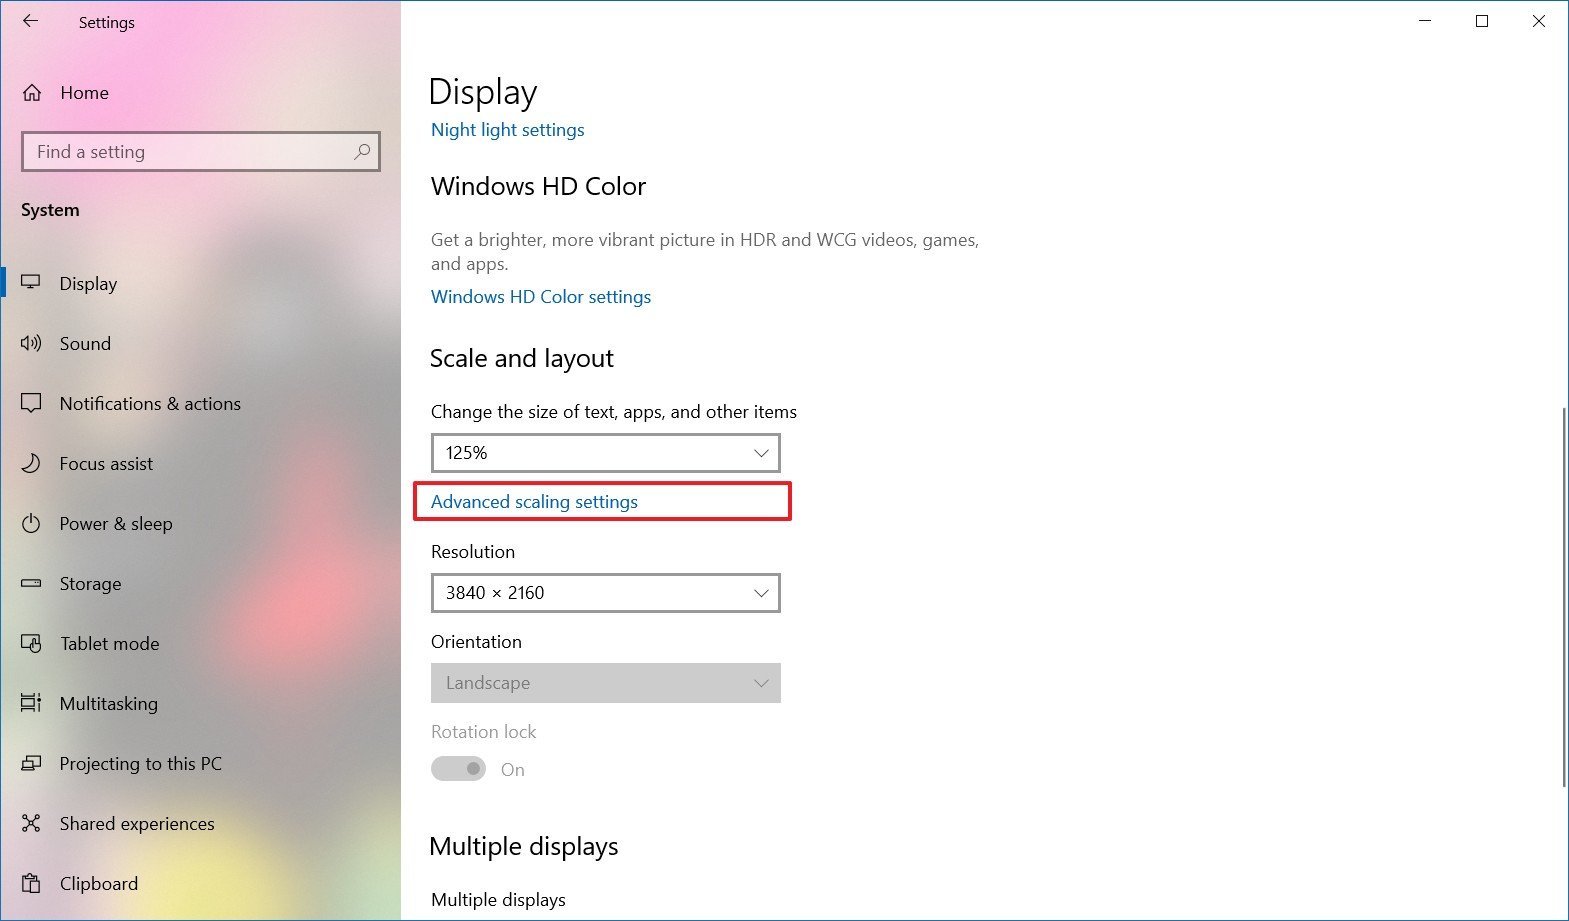The width and height of the screenshot is (1569, 921).
Task: Click the Display page title
Action: [x=483, y=92]
